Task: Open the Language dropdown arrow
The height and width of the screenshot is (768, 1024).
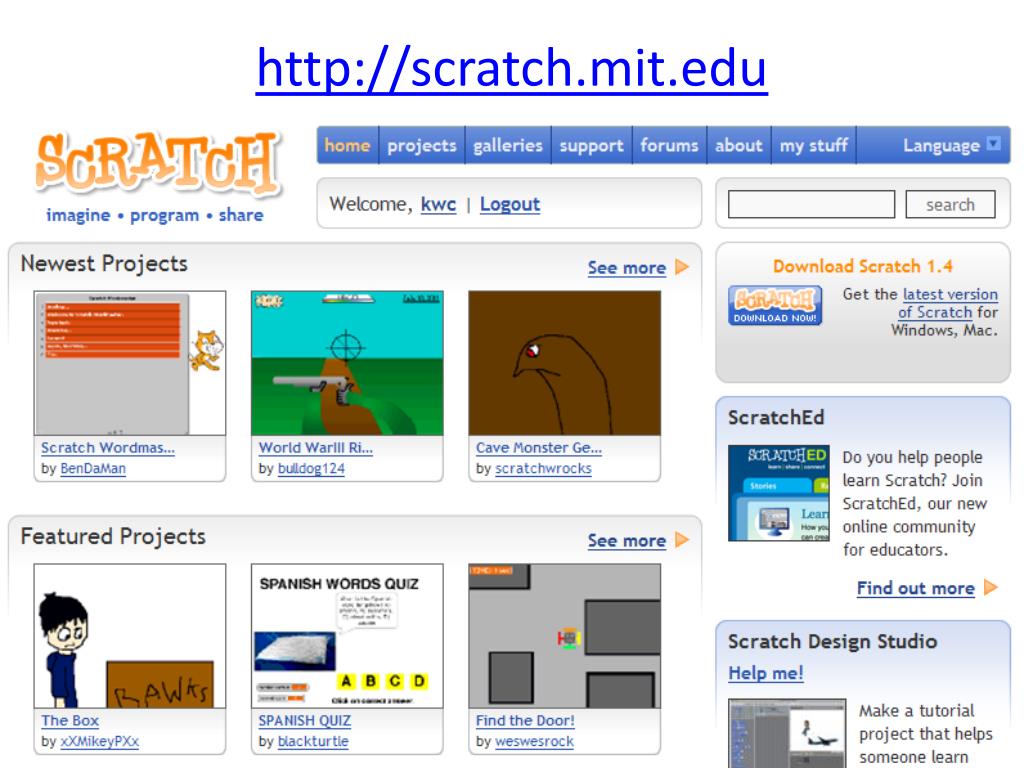Action: point(993,144)
